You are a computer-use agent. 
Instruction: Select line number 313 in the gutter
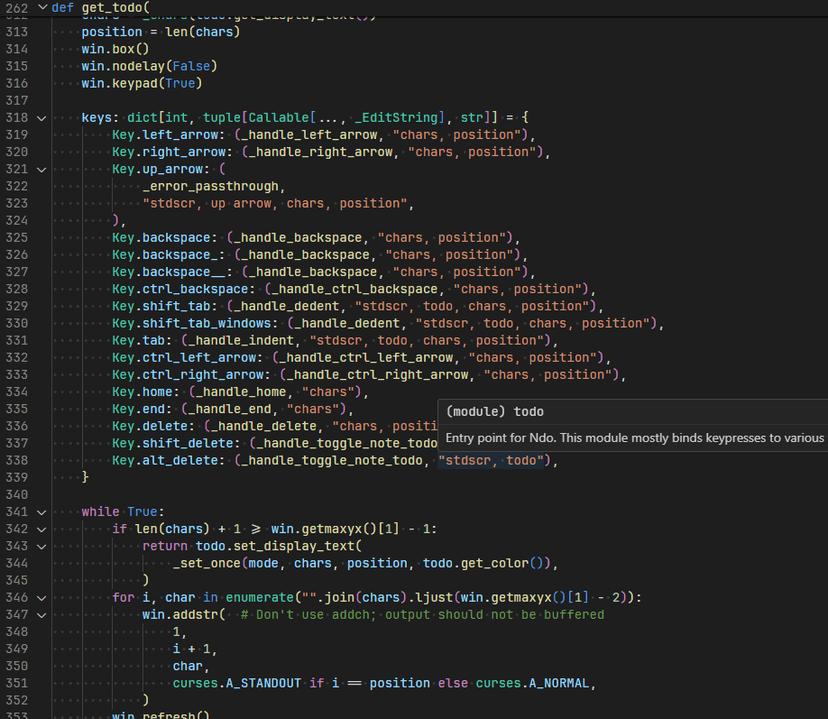tap(17, 32)
